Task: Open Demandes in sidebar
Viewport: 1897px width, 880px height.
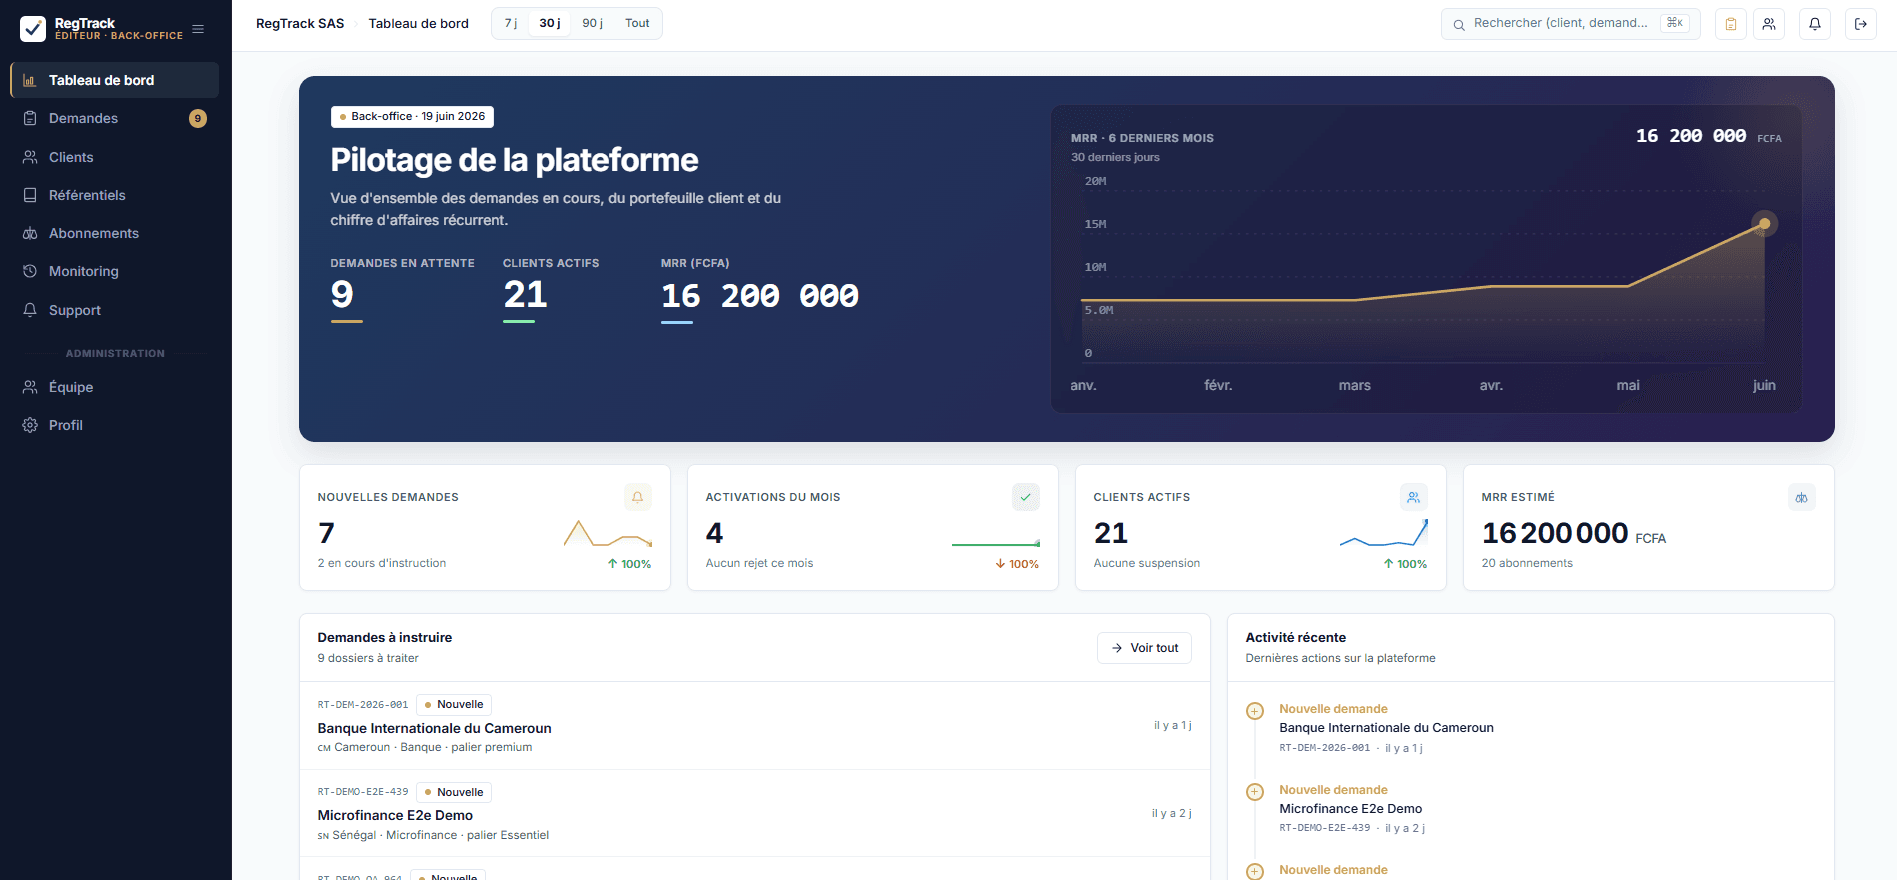Action: click(114, 118)
